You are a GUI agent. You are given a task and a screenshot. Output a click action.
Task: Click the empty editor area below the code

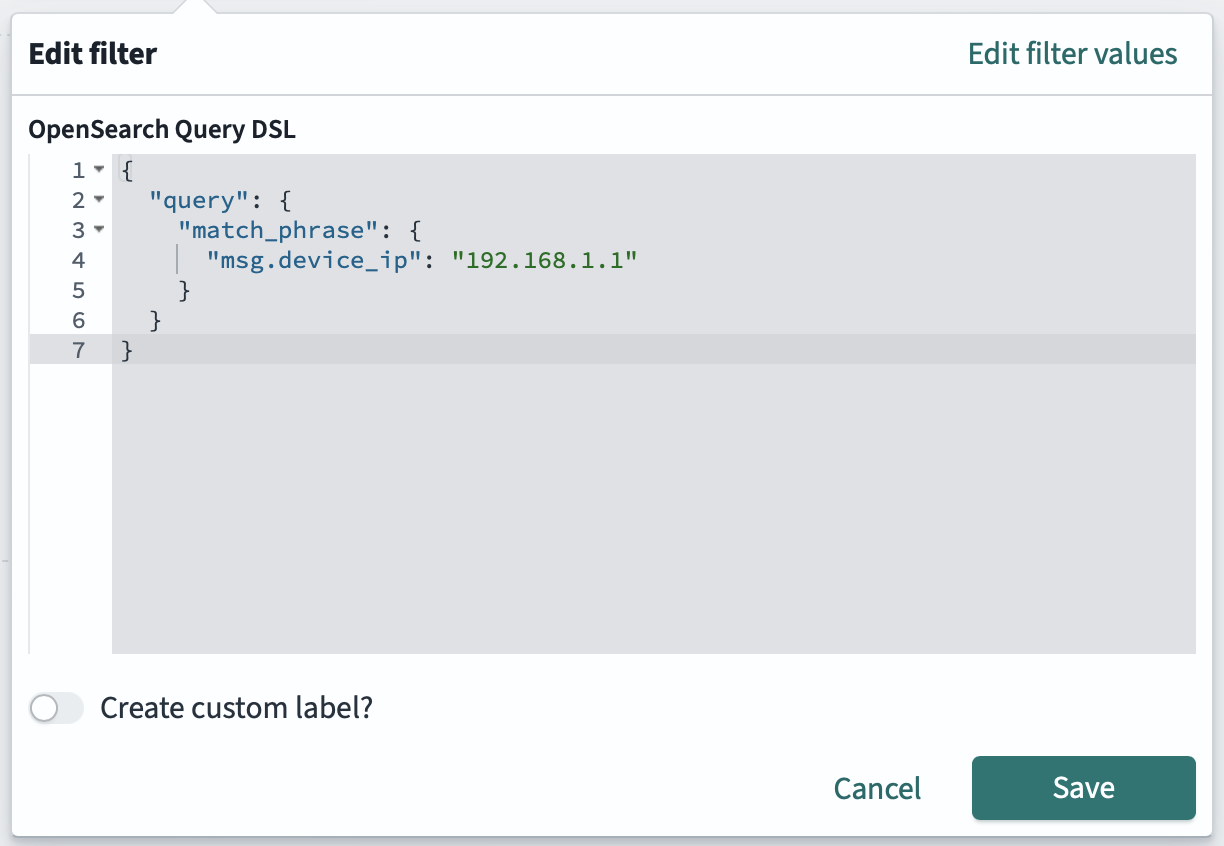coord(600,500)
